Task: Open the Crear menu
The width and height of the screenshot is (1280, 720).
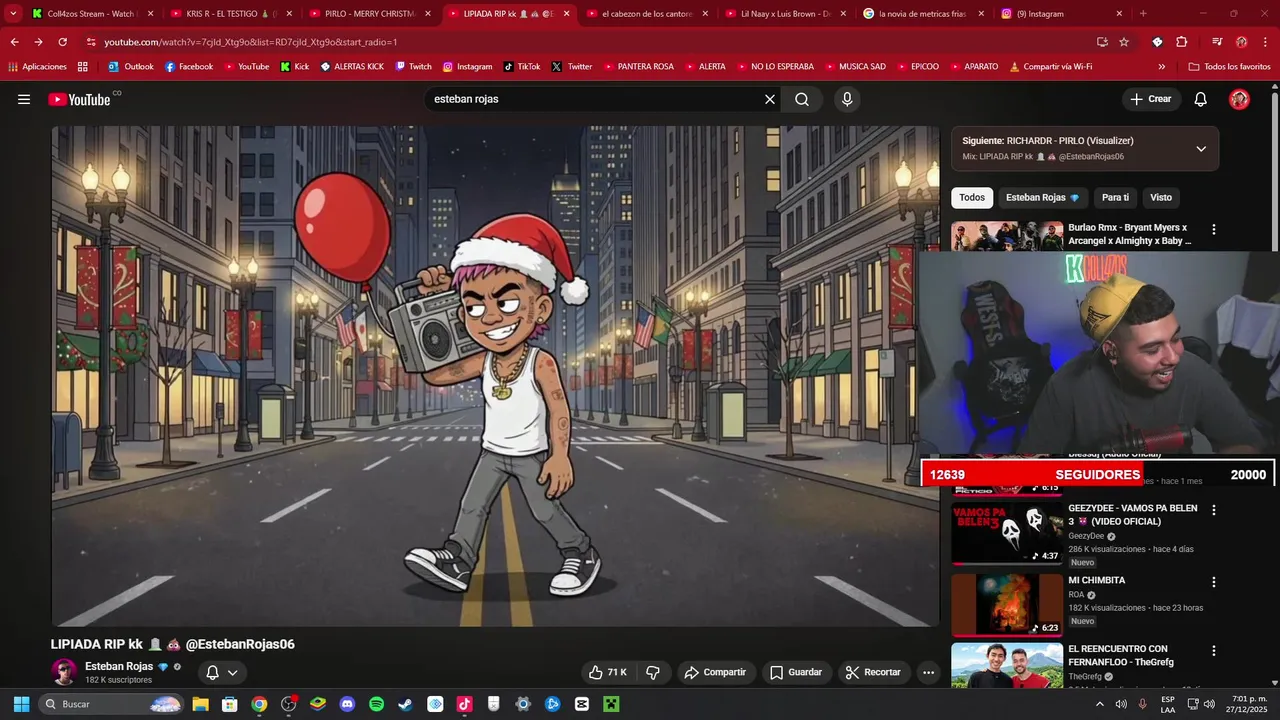Action: 1150,99
